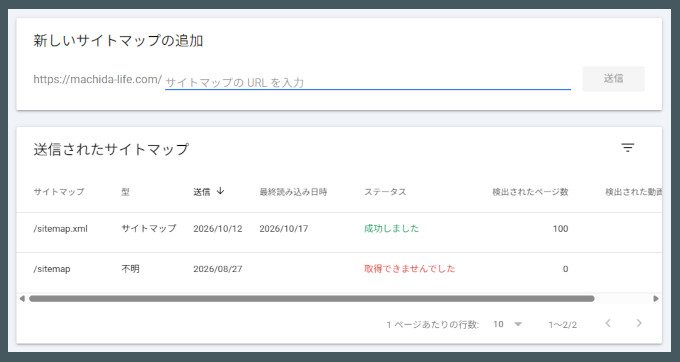This screenshot has width=680, height=362.
Task: Click the 1 ページあたりの行数 label
Action: tap(432, 324)
